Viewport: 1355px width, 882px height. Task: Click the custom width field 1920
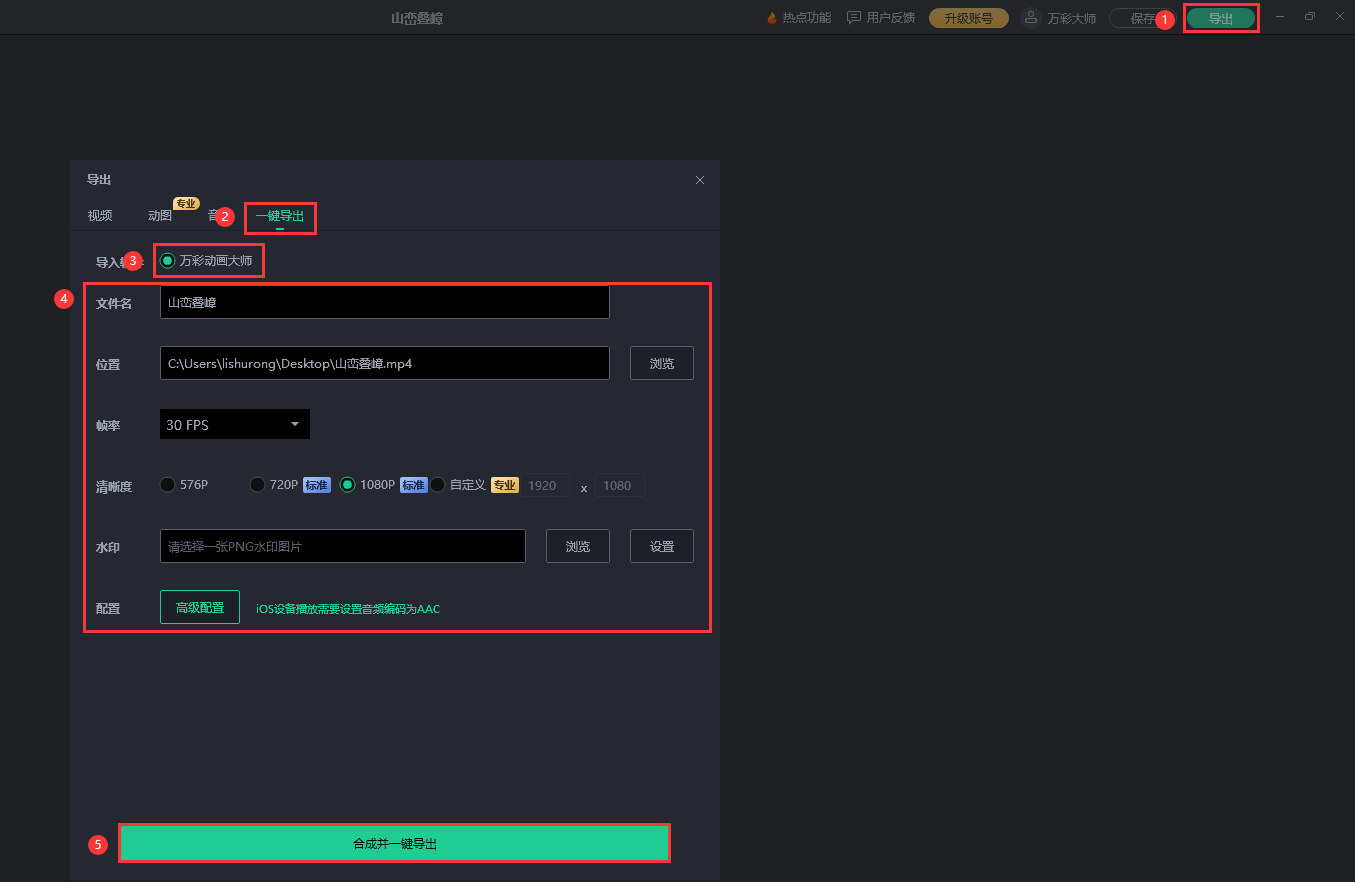545,485
